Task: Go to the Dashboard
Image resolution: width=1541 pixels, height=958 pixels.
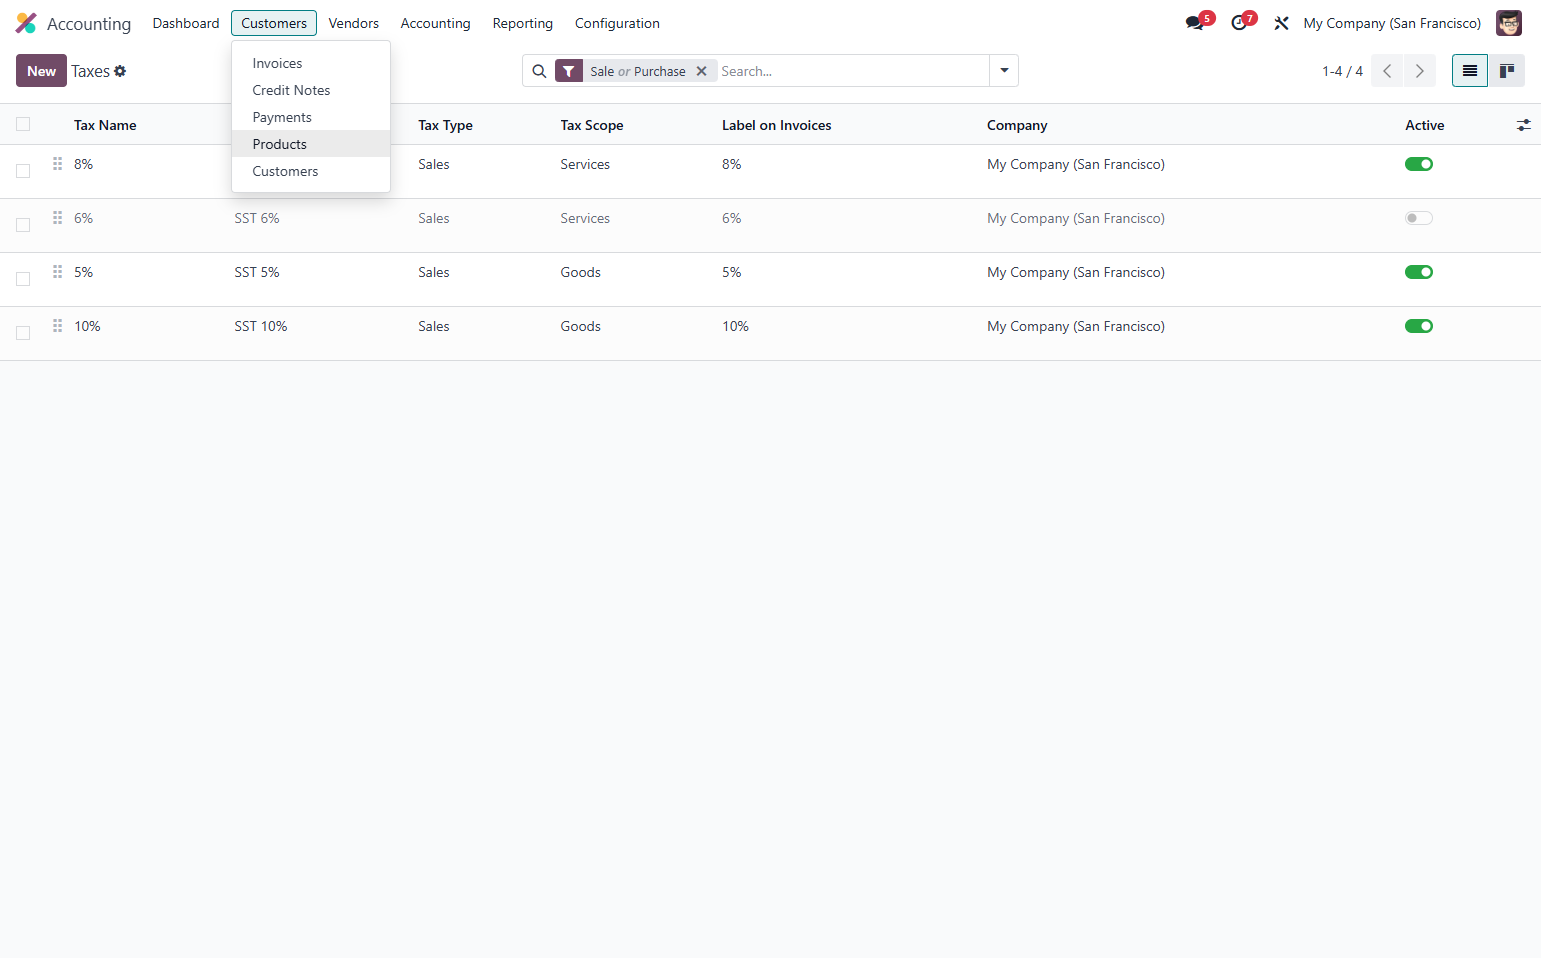Action: point(186,23)
